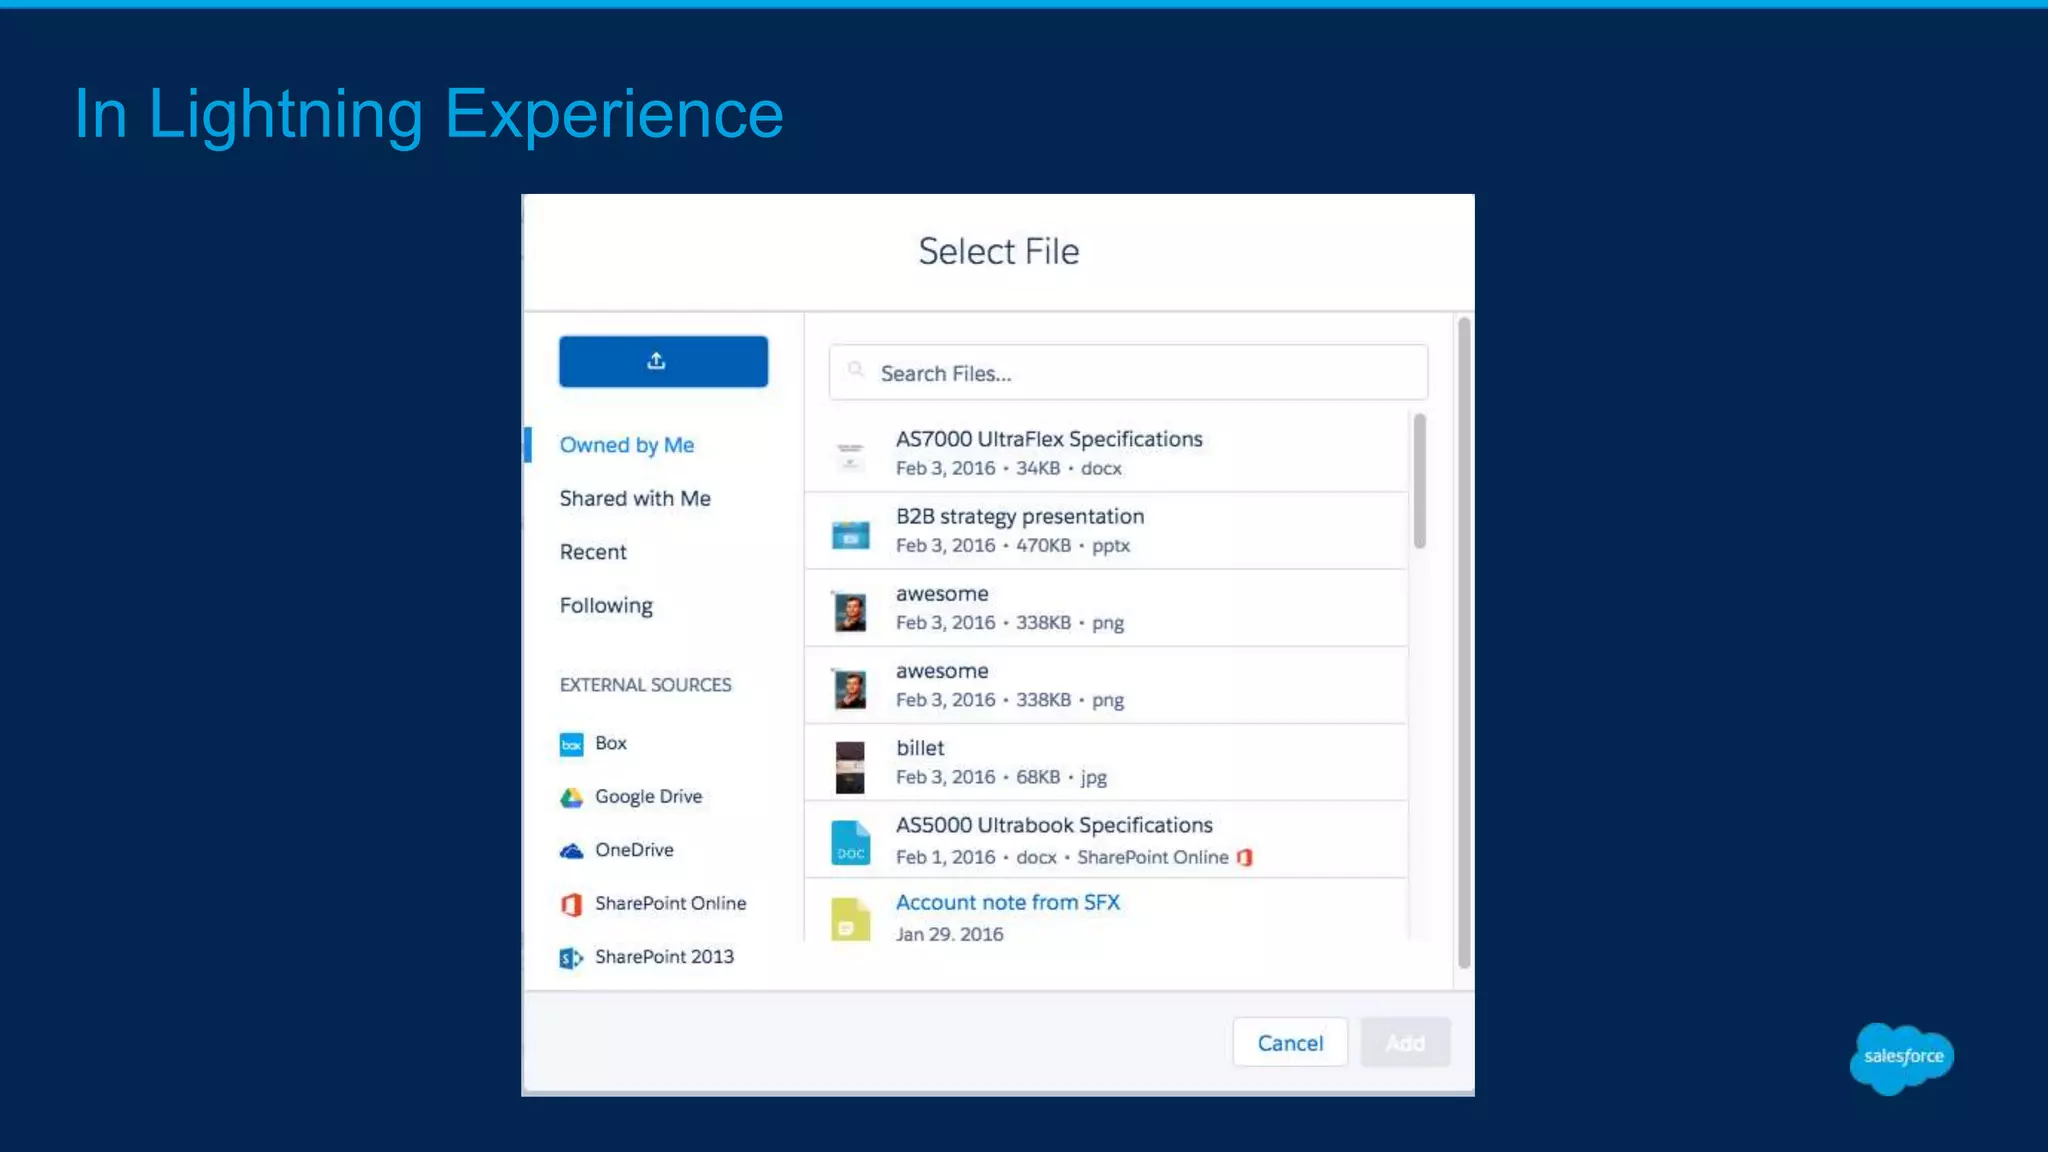Click the AS5000 DOC file icon
This screenshot has height=1152, width=2048.
(850, 843)
